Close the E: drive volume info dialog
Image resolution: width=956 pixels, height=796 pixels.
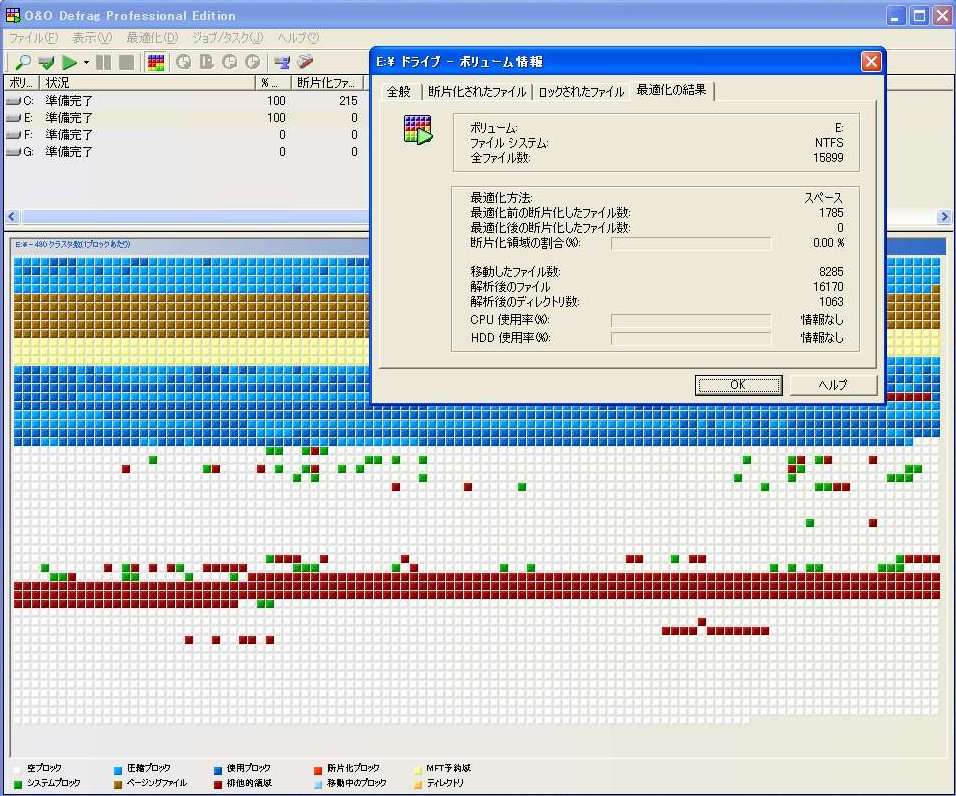871,62
